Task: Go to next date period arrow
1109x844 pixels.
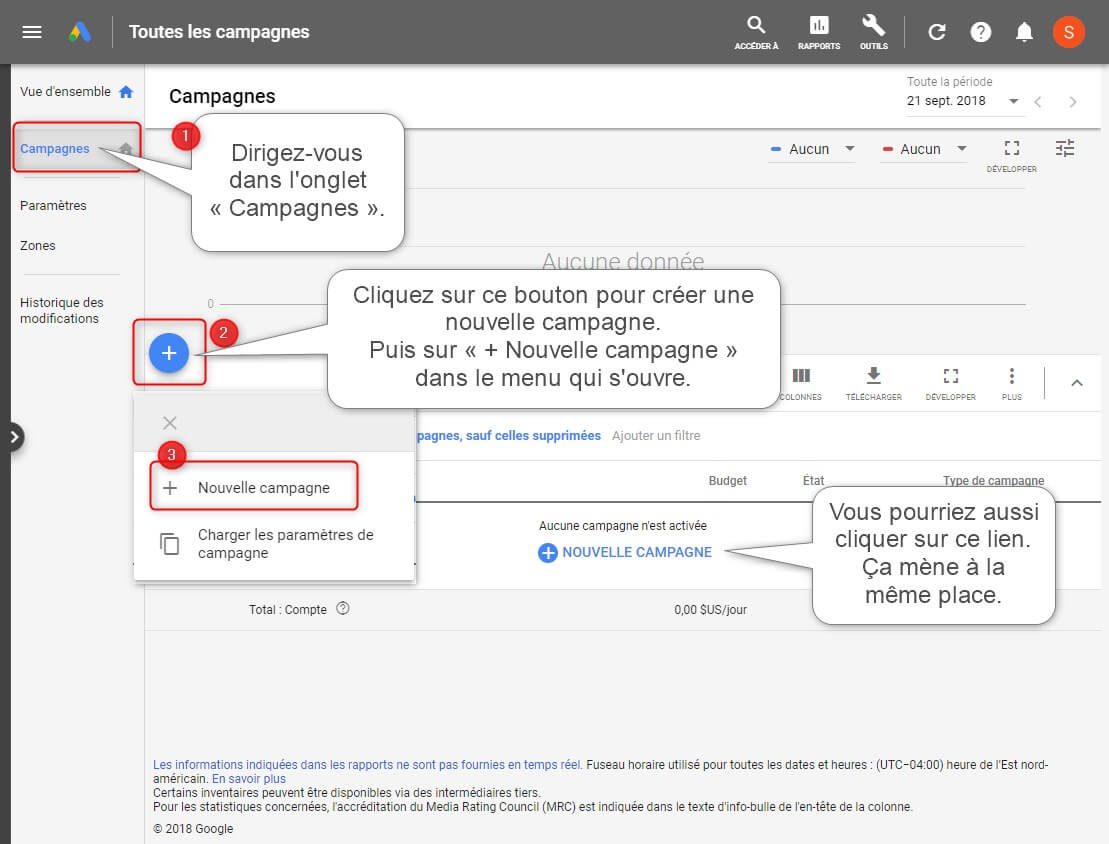Action: click(1073, 102)
